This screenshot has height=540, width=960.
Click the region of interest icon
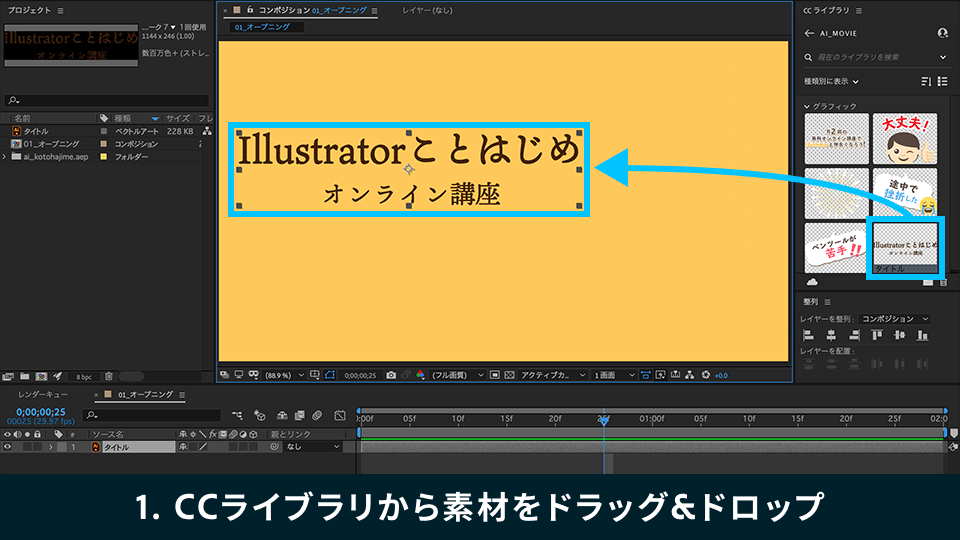(x=495, y=375)
